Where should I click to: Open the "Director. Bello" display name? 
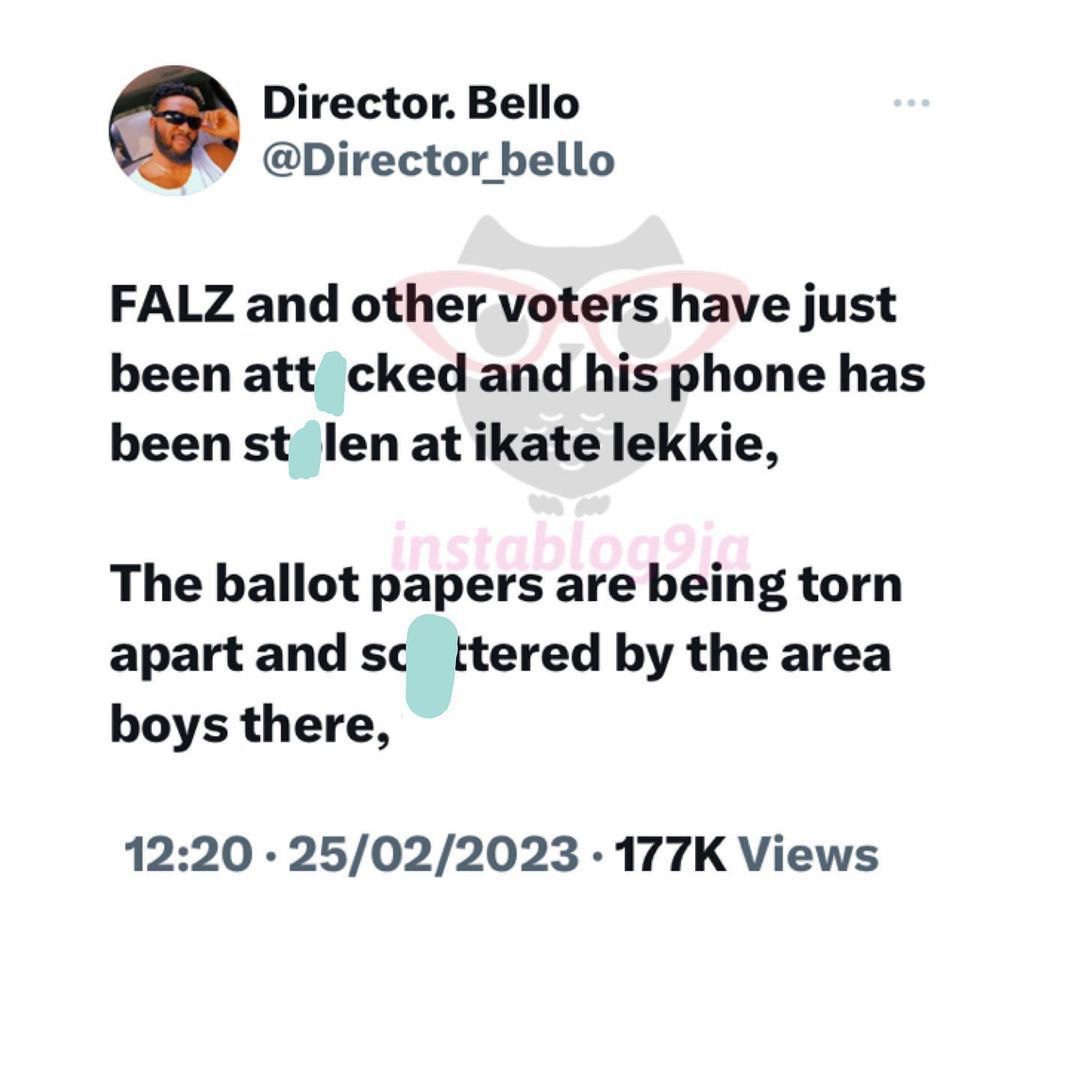(420, 104)
